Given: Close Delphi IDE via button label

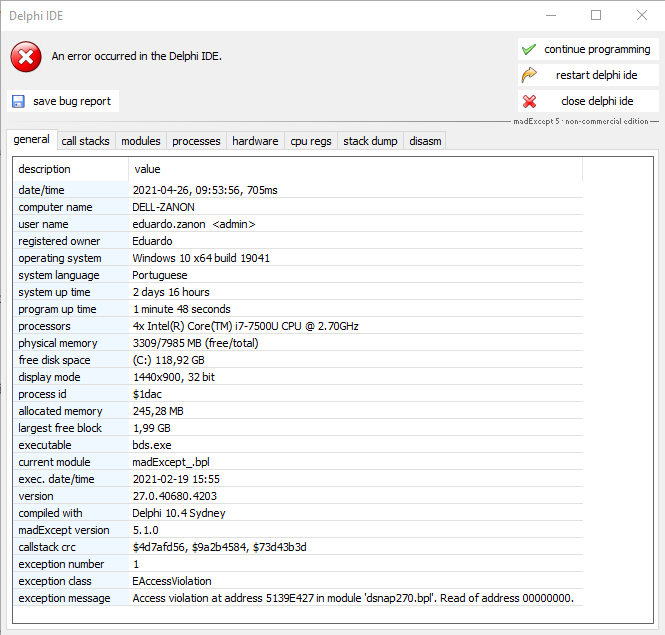Looking at the screenshot, I should click(x=588, y=101).
